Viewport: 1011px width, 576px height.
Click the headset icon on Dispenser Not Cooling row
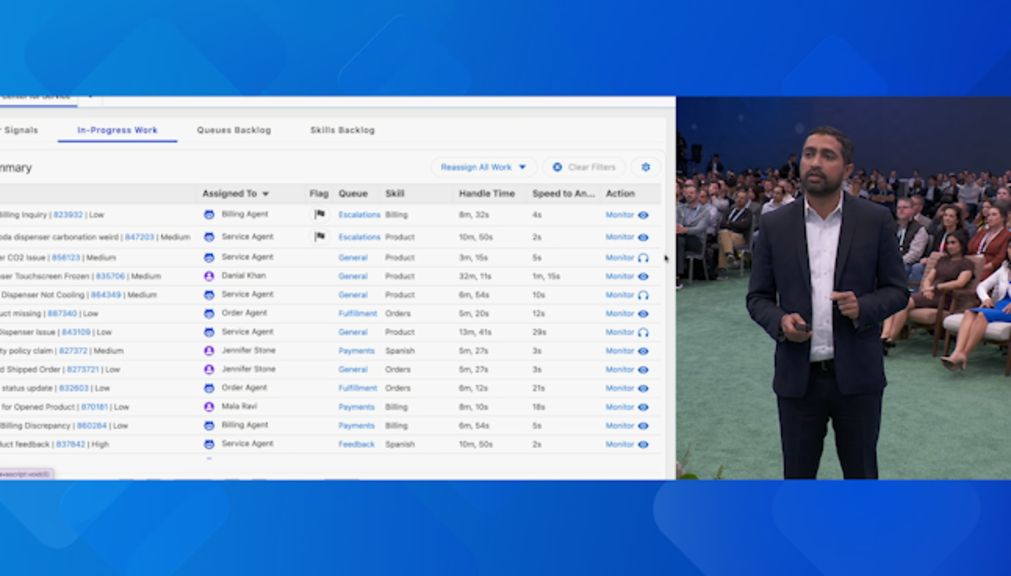(x=643, y=295)
